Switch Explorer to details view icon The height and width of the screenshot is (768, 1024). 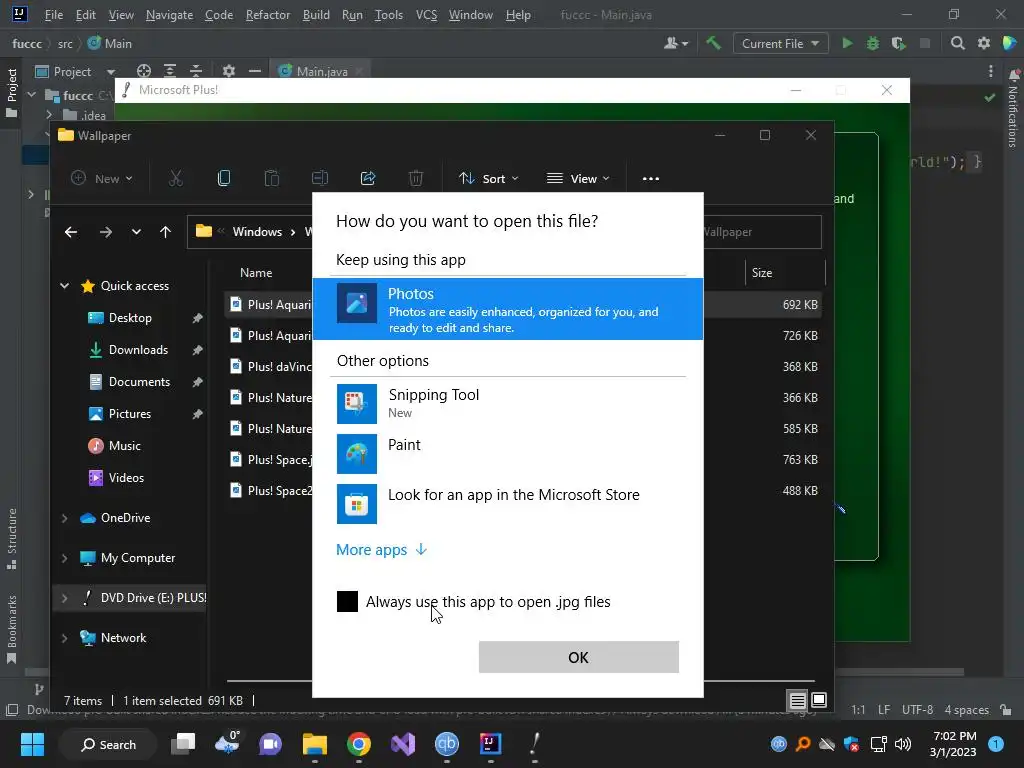click(797, 701)
